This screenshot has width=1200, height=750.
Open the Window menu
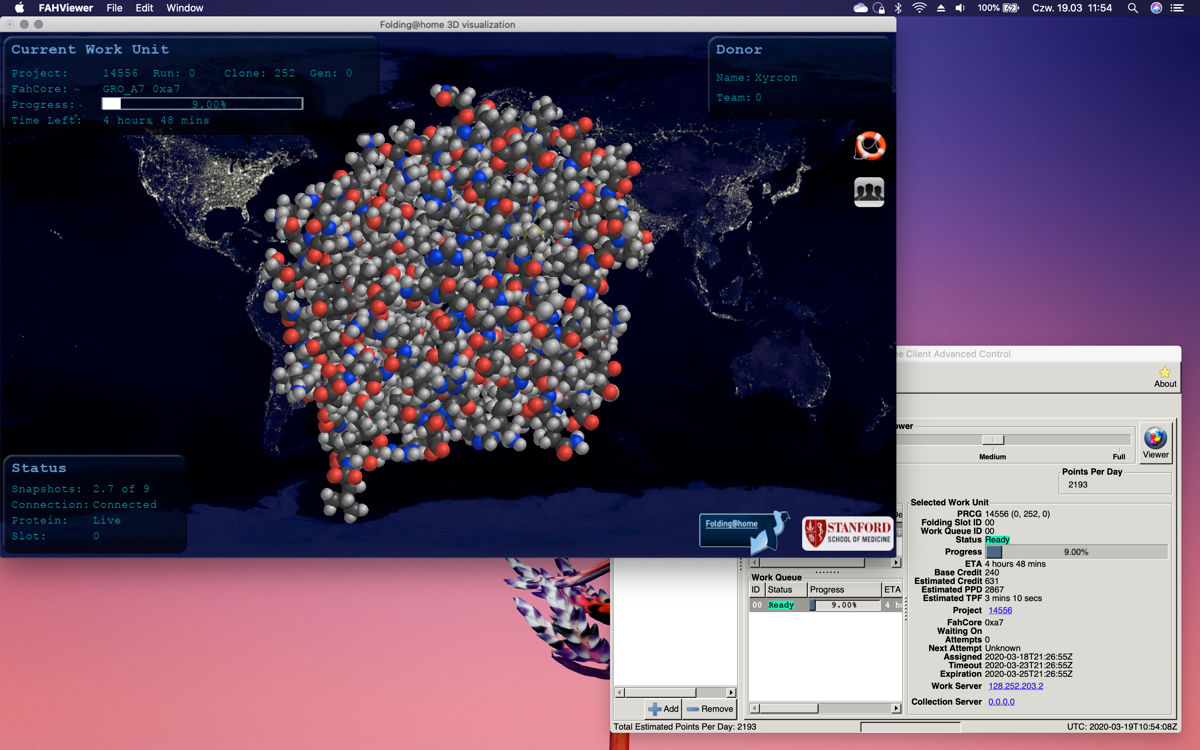click(185, 8)
